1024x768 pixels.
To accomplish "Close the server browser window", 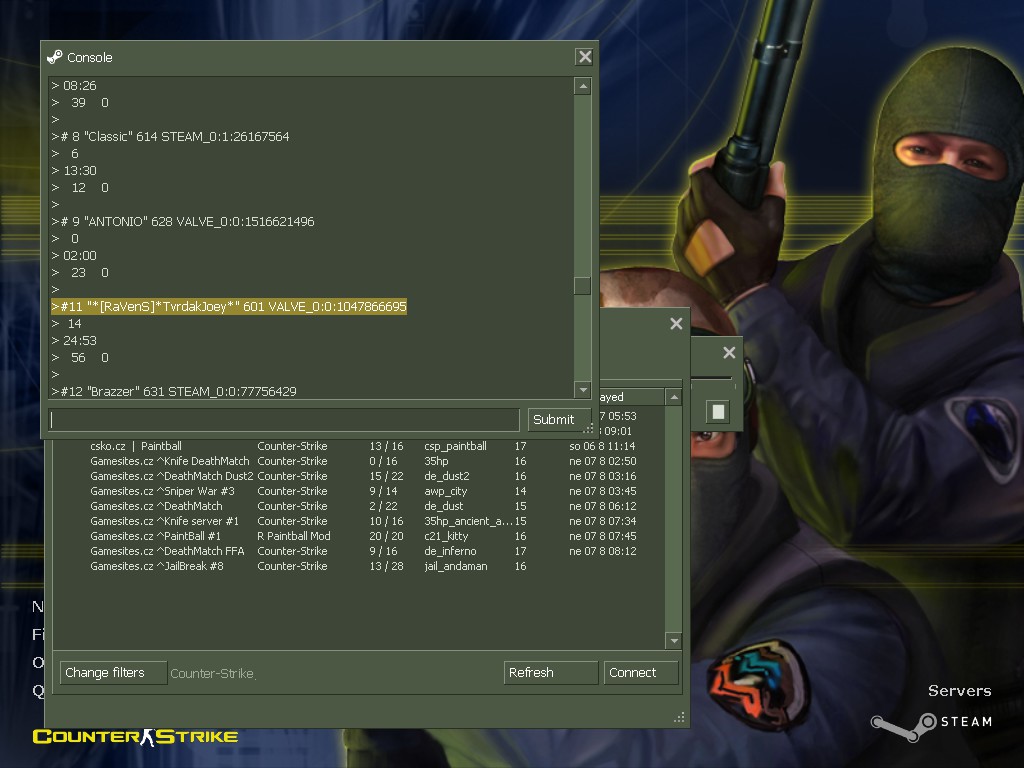I will pyautogui.click(x=676, y=323).
